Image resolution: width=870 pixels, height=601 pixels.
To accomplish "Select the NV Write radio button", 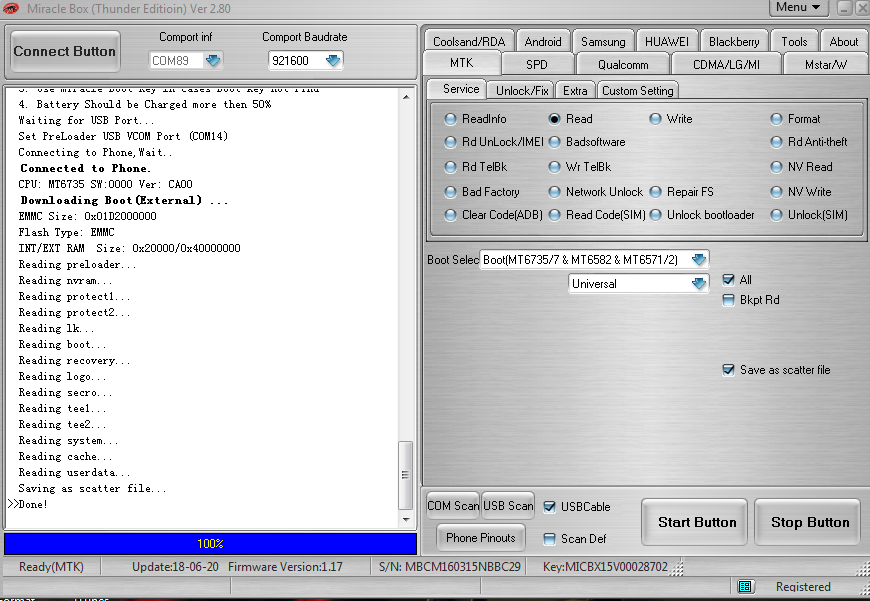I will [776, 192].
